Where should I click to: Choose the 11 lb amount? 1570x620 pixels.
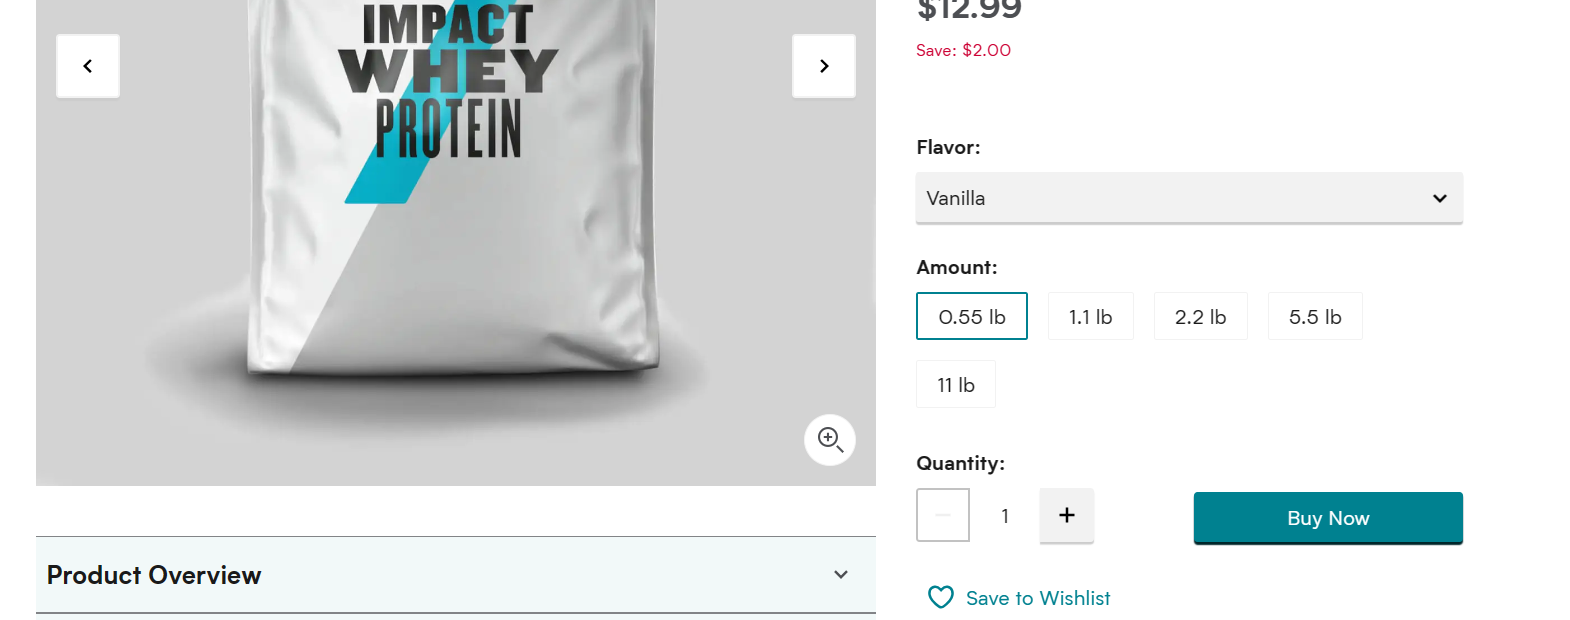tap(956, 384)
